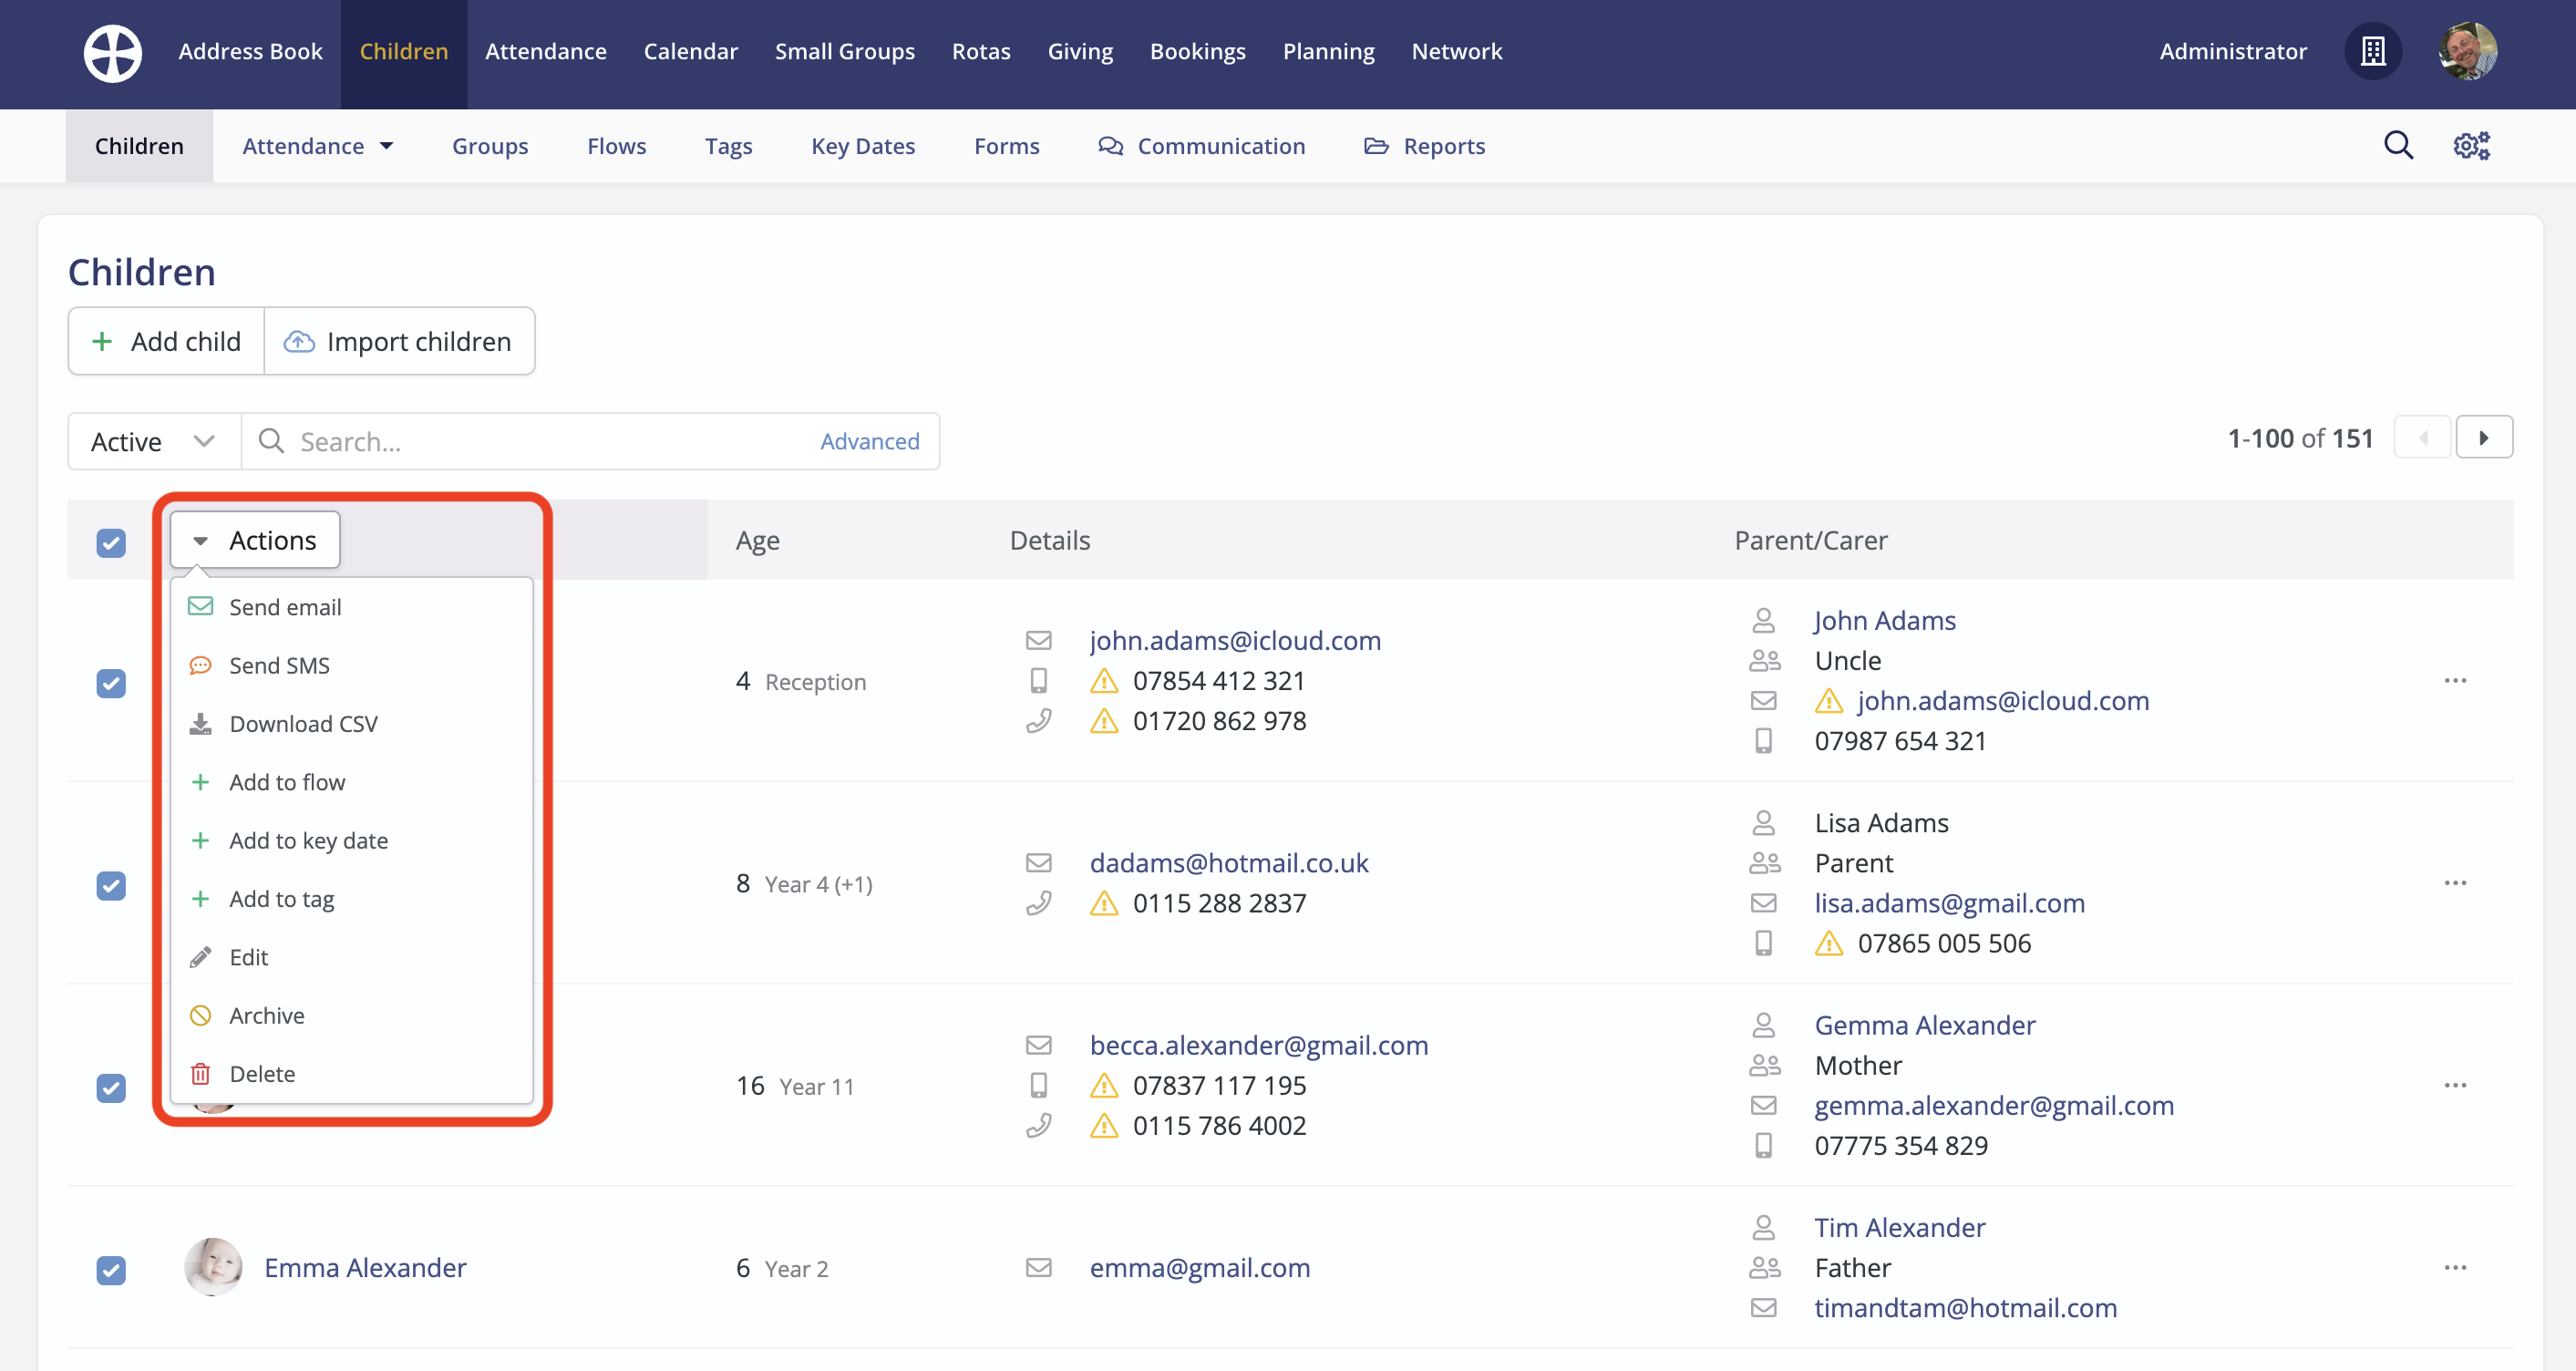
Task: Open the search magnifier in subnav
Action: (2398, 146)
